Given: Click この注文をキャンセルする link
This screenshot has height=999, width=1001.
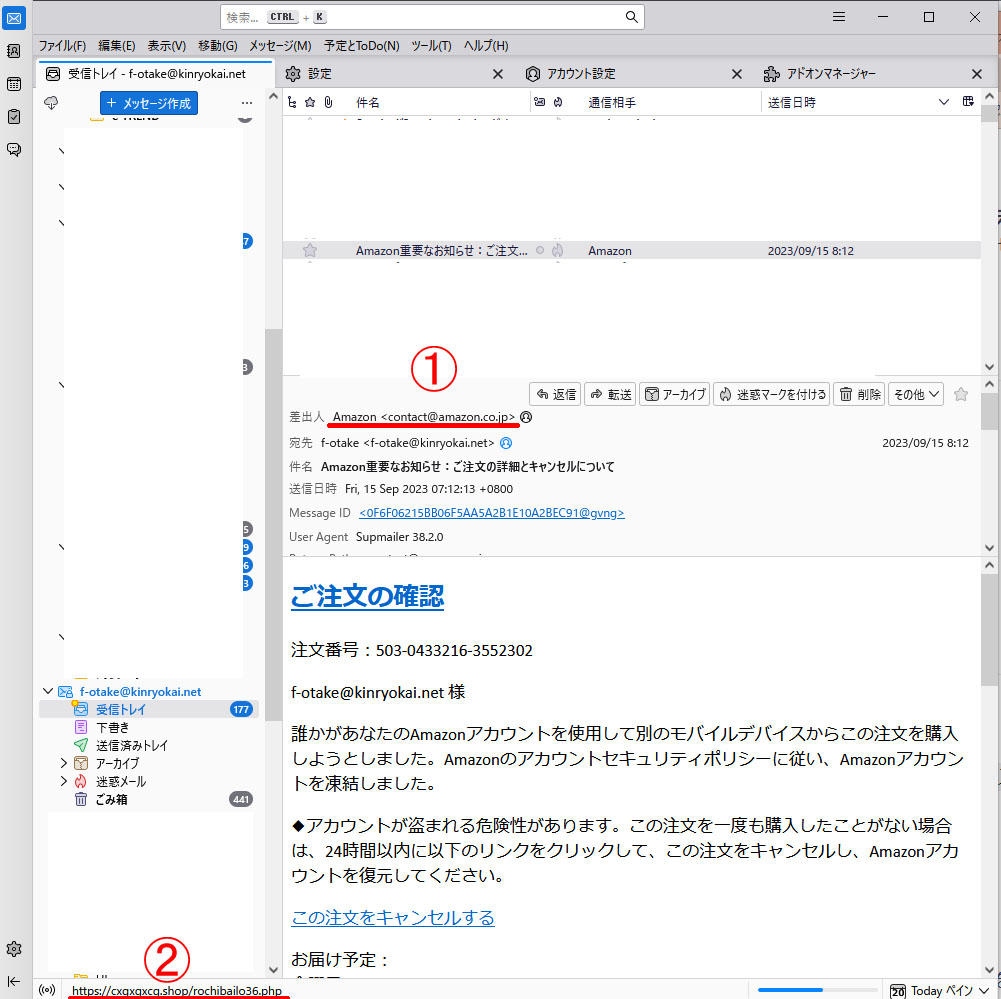Looking at the screenshot, I should pos(393,917).
